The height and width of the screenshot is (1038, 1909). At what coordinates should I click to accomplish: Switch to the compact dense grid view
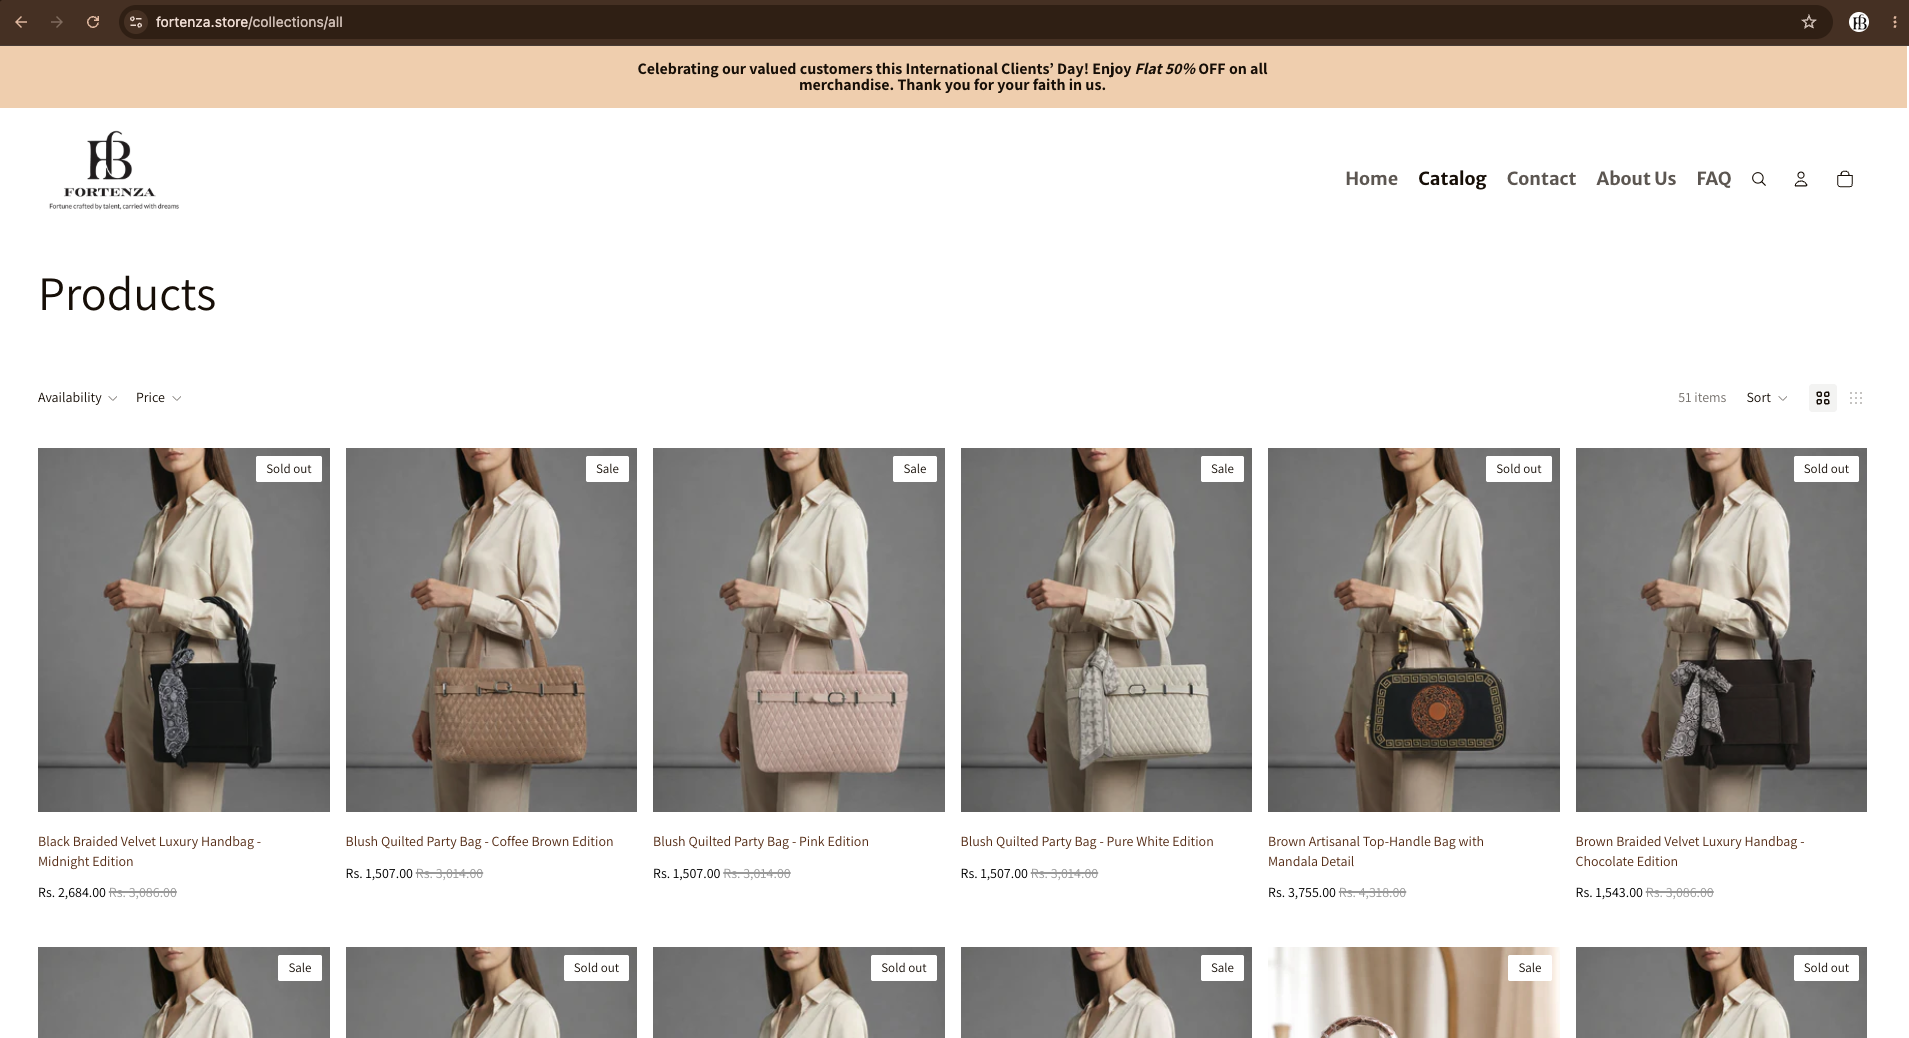1856,398
